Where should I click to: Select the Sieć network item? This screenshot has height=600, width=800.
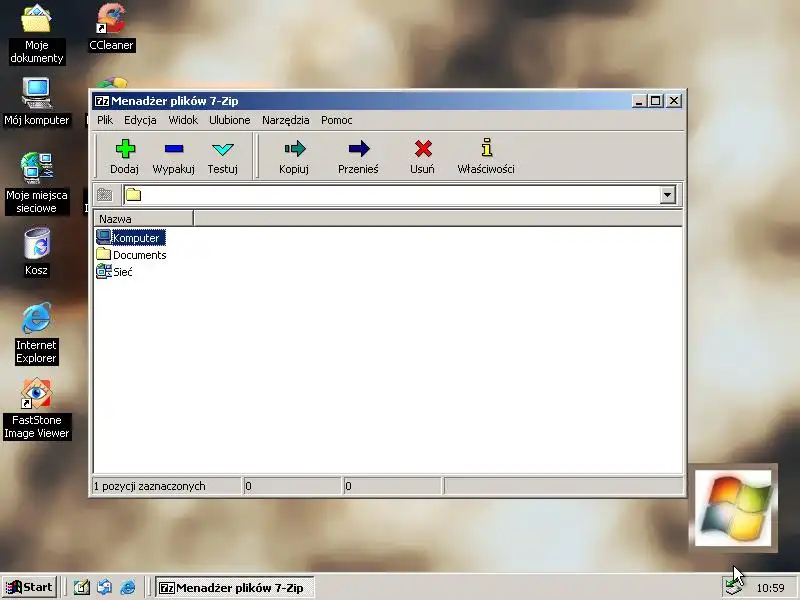(114, 271)
